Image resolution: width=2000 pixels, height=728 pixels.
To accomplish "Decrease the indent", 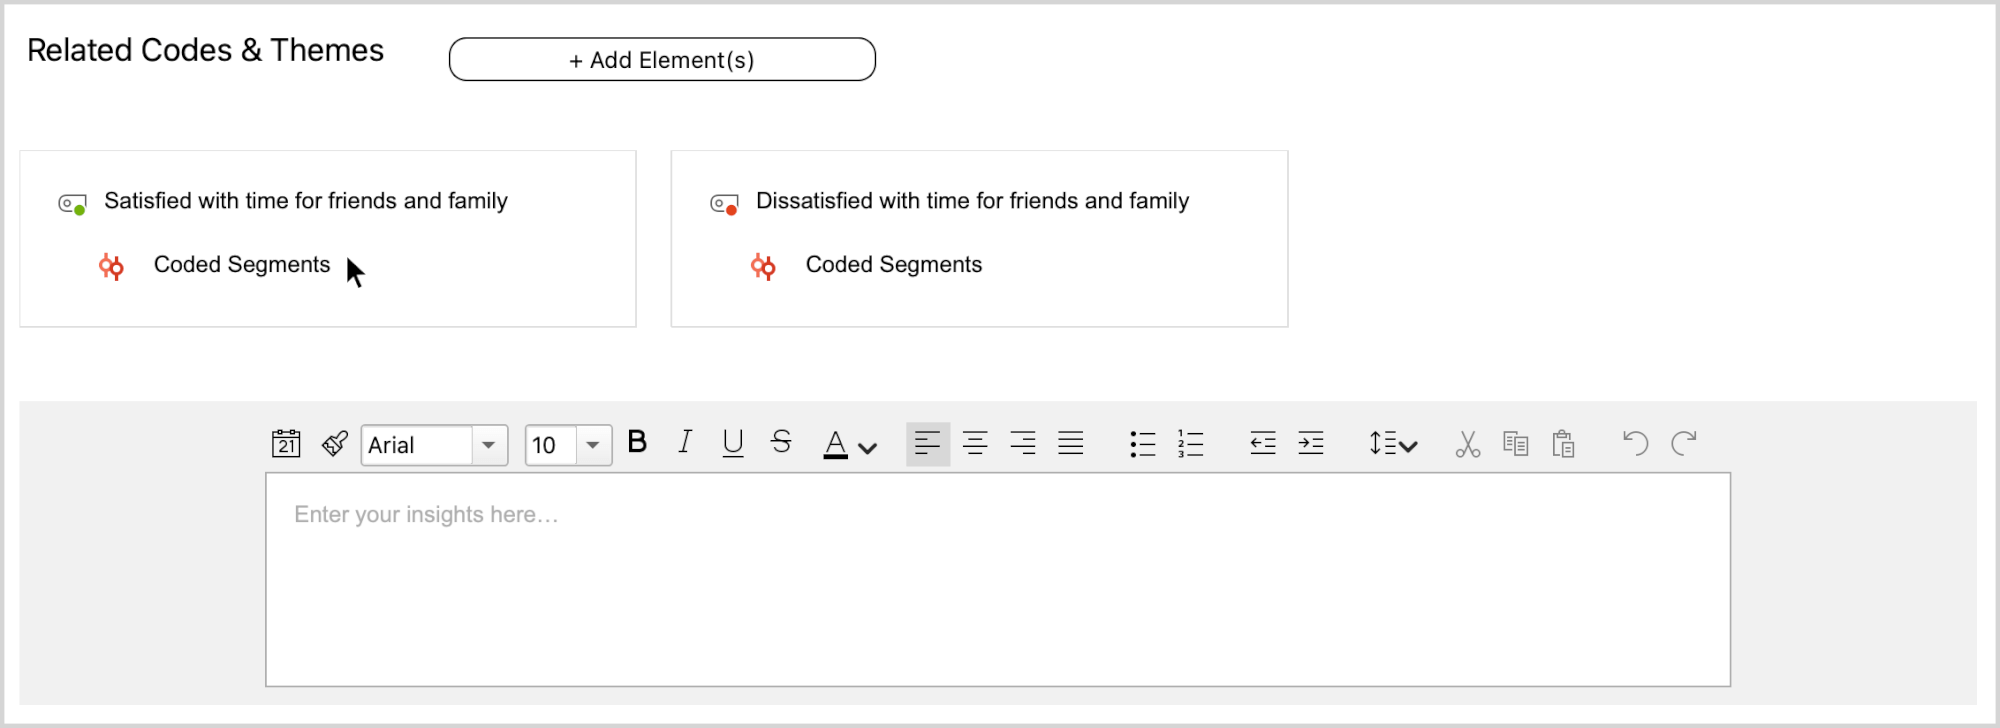I will click(x=1263, y=443).
